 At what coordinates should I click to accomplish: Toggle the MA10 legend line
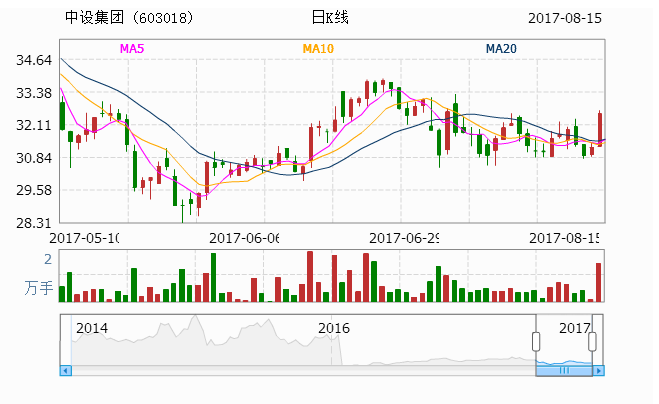pos(318,49)
